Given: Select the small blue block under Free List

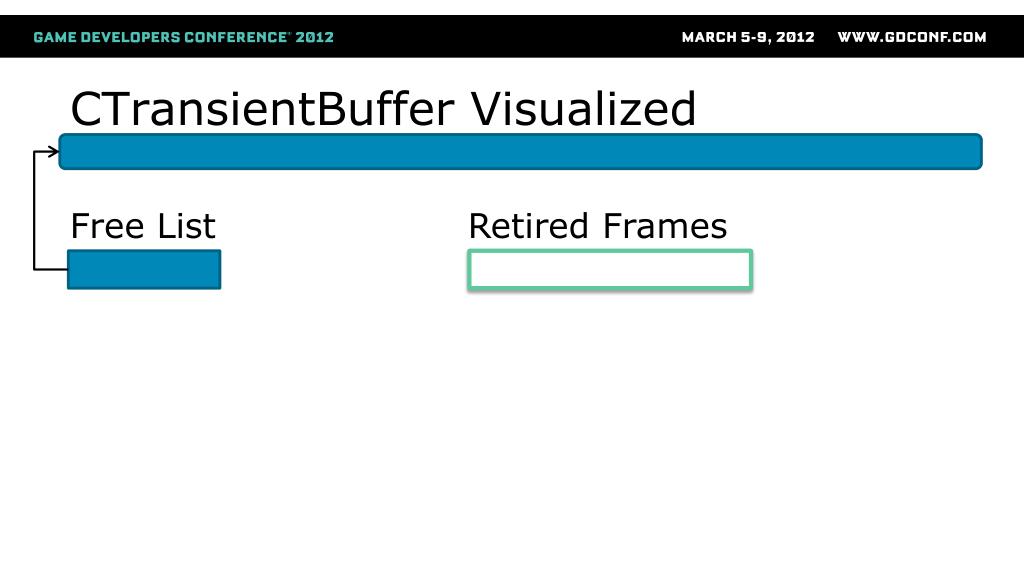Looking at the screenshot, I should pos(144,270).
